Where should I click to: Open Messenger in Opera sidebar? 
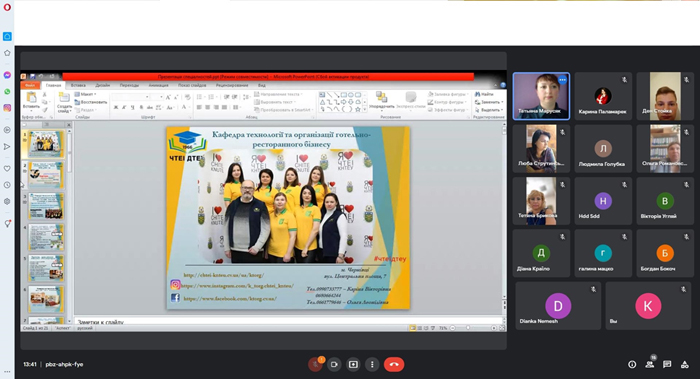[x=7, y=75]
